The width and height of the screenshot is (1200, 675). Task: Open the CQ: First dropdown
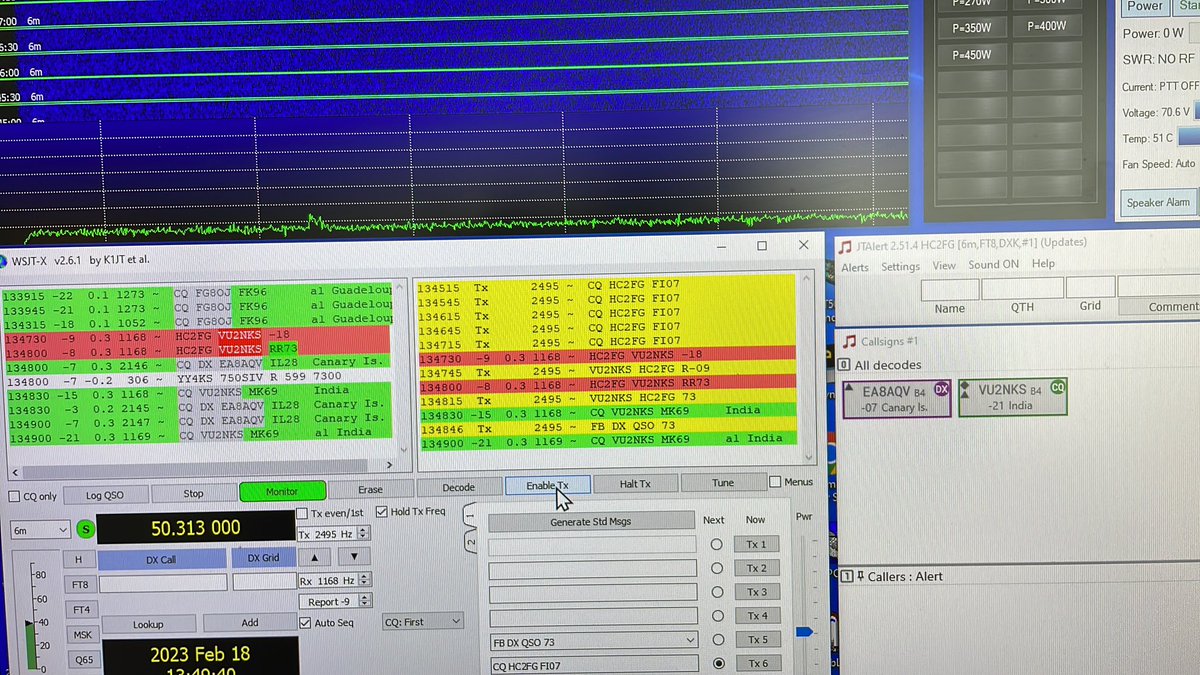(424, 622)
